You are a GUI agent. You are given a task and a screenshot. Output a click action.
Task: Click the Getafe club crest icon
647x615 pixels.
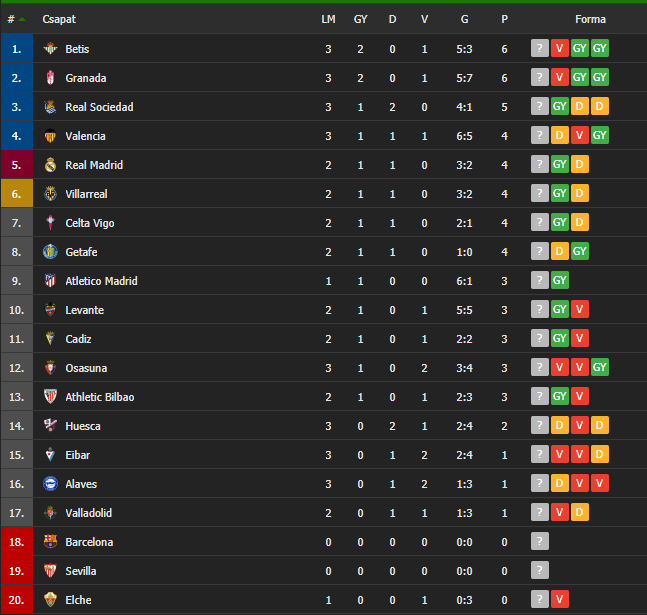[50, 252]
